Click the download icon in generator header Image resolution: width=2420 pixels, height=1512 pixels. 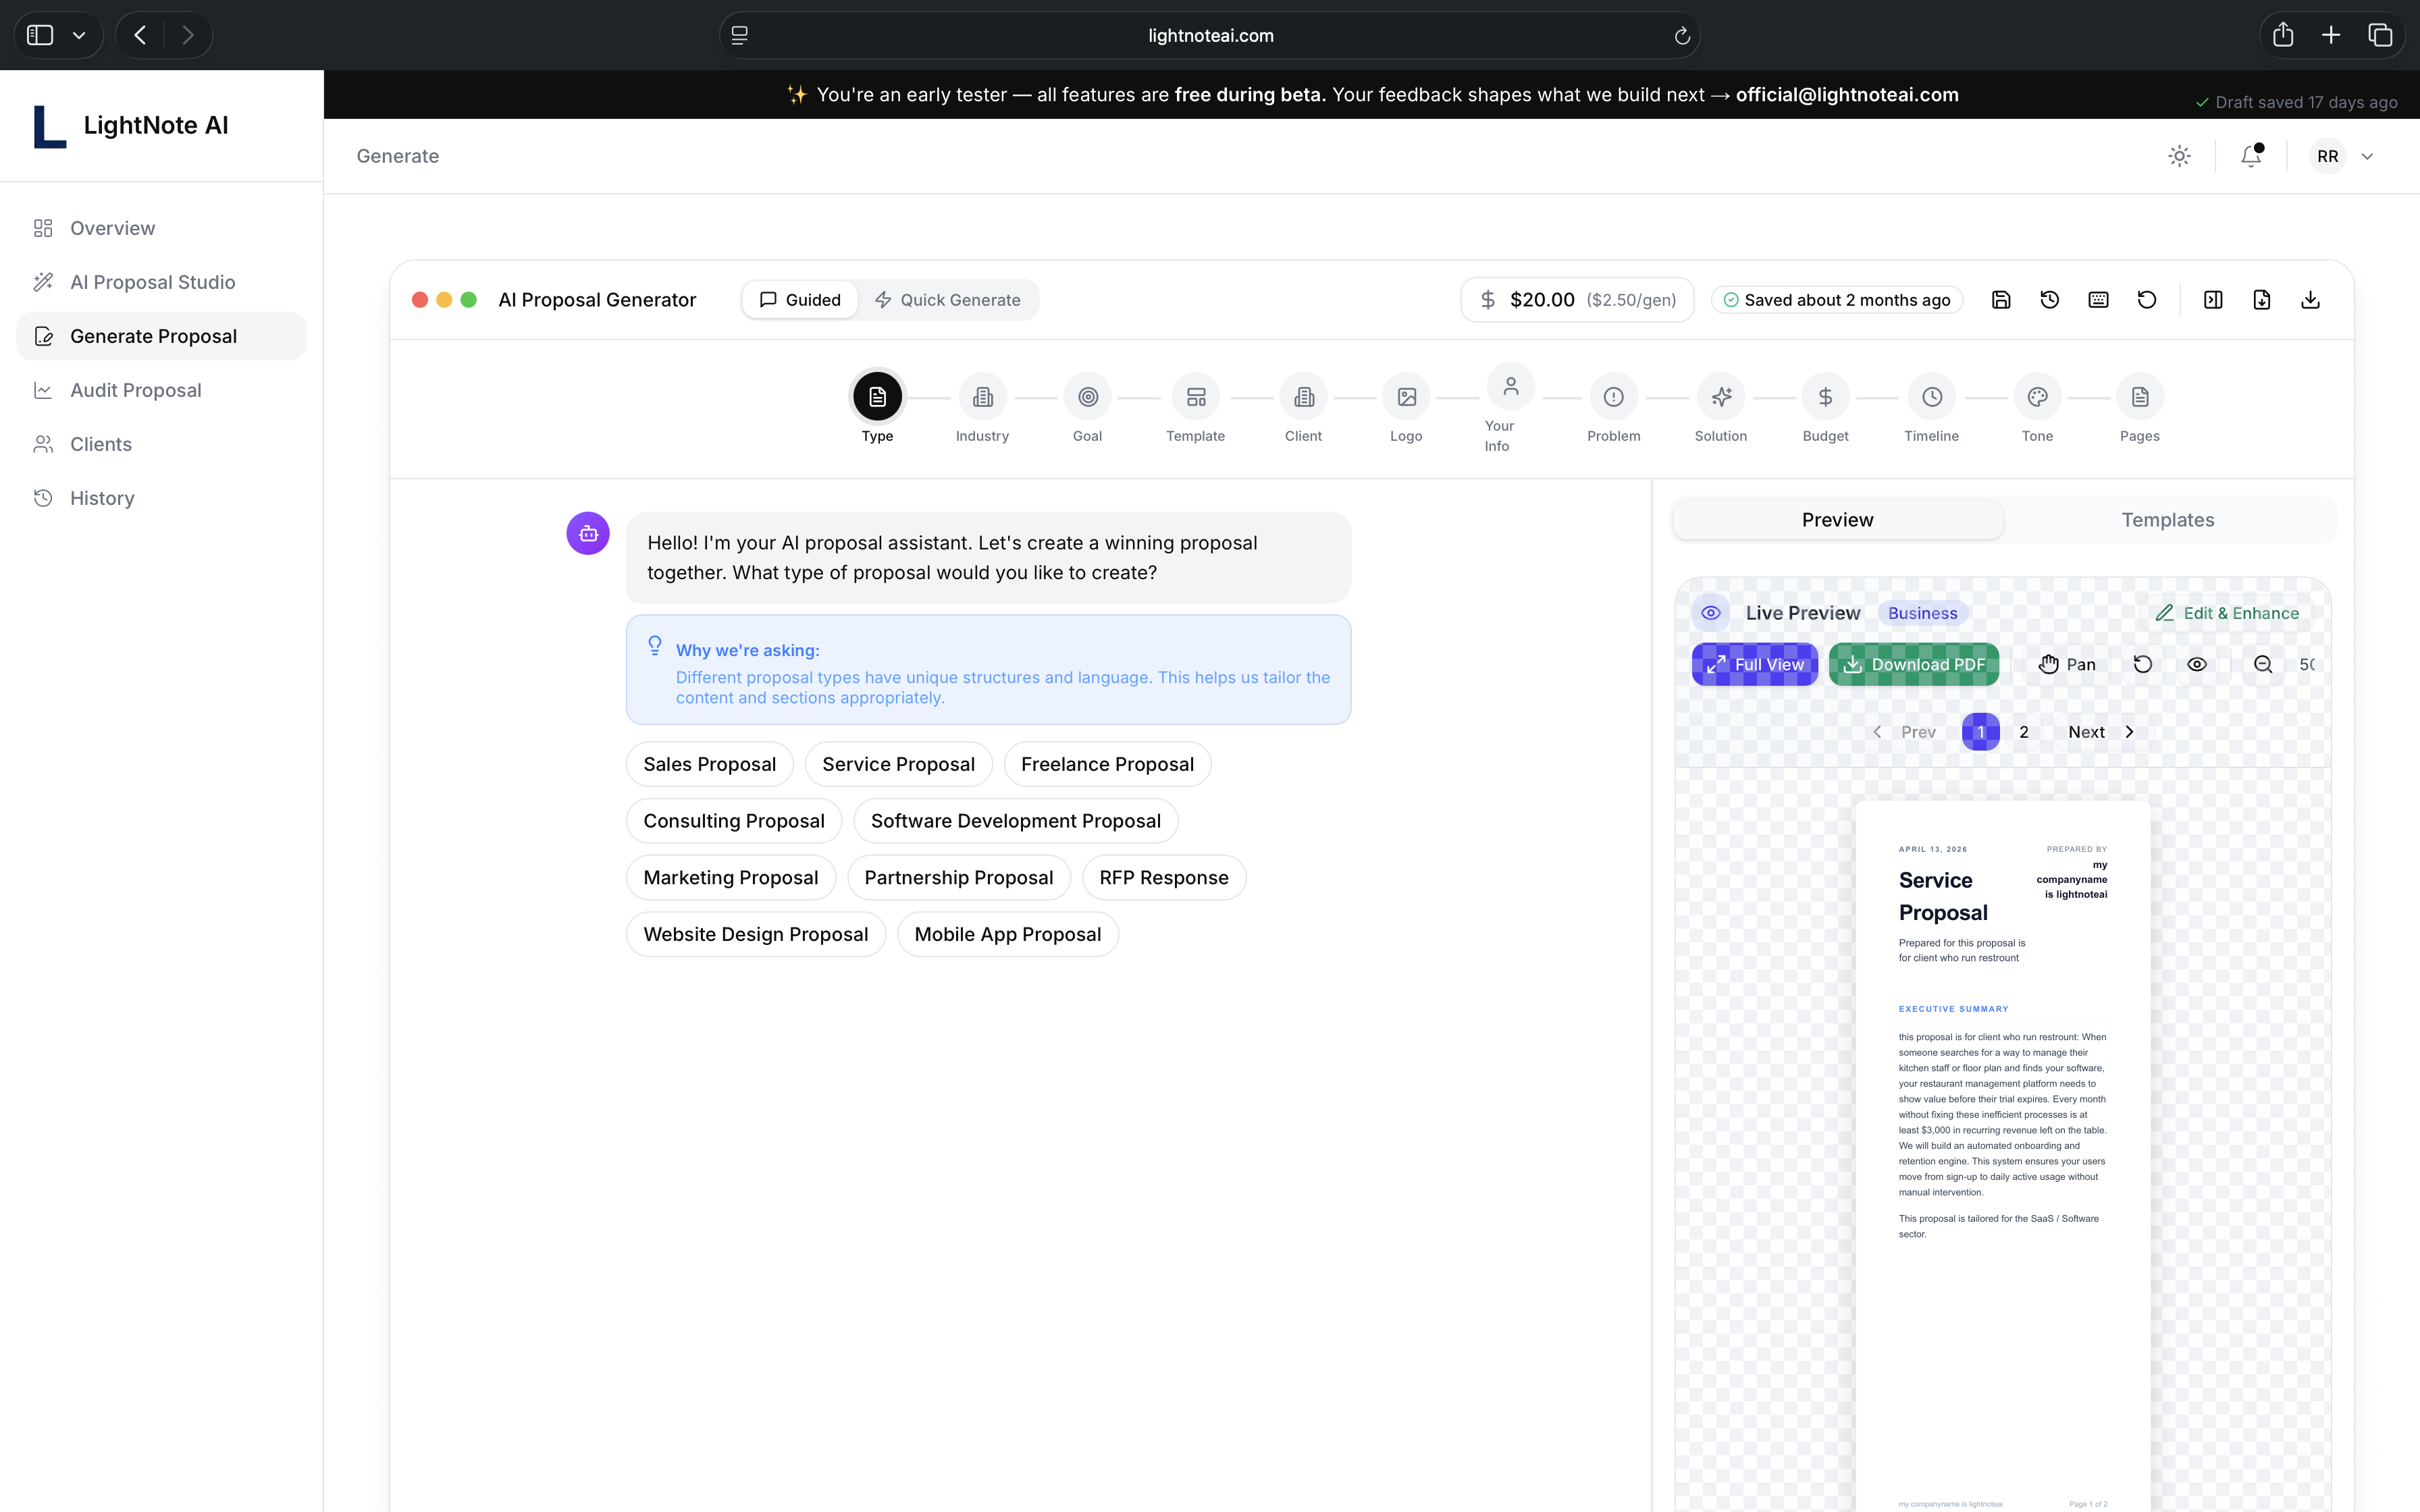pyautogui.click(x=2310, y=300)
